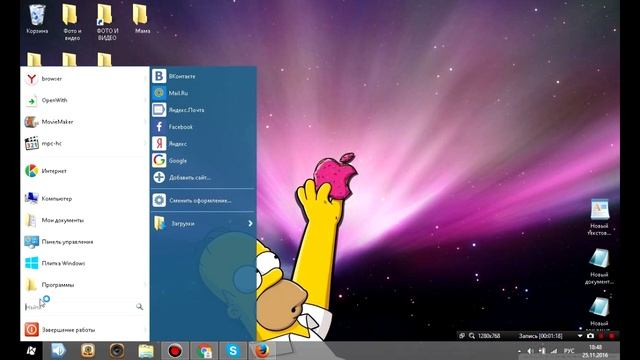Open Мои документы folder entry
This screenshot has height=360, width=640.
[x=85, y=220]
